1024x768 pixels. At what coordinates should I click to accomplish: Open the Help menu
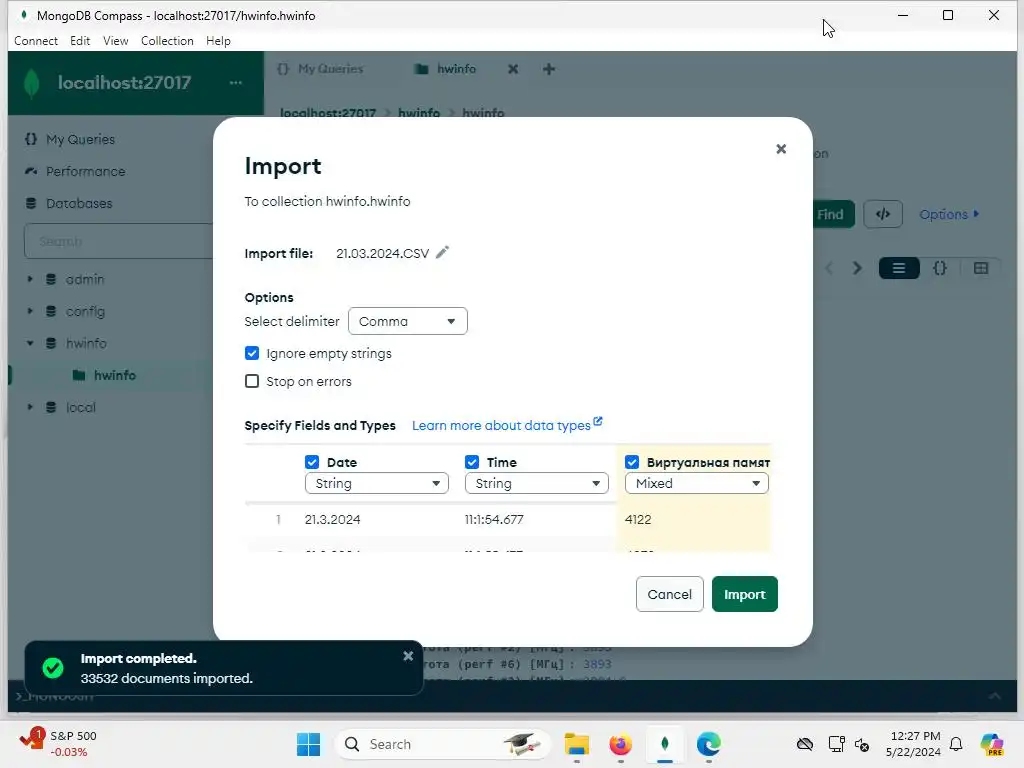tap(218, 40)
